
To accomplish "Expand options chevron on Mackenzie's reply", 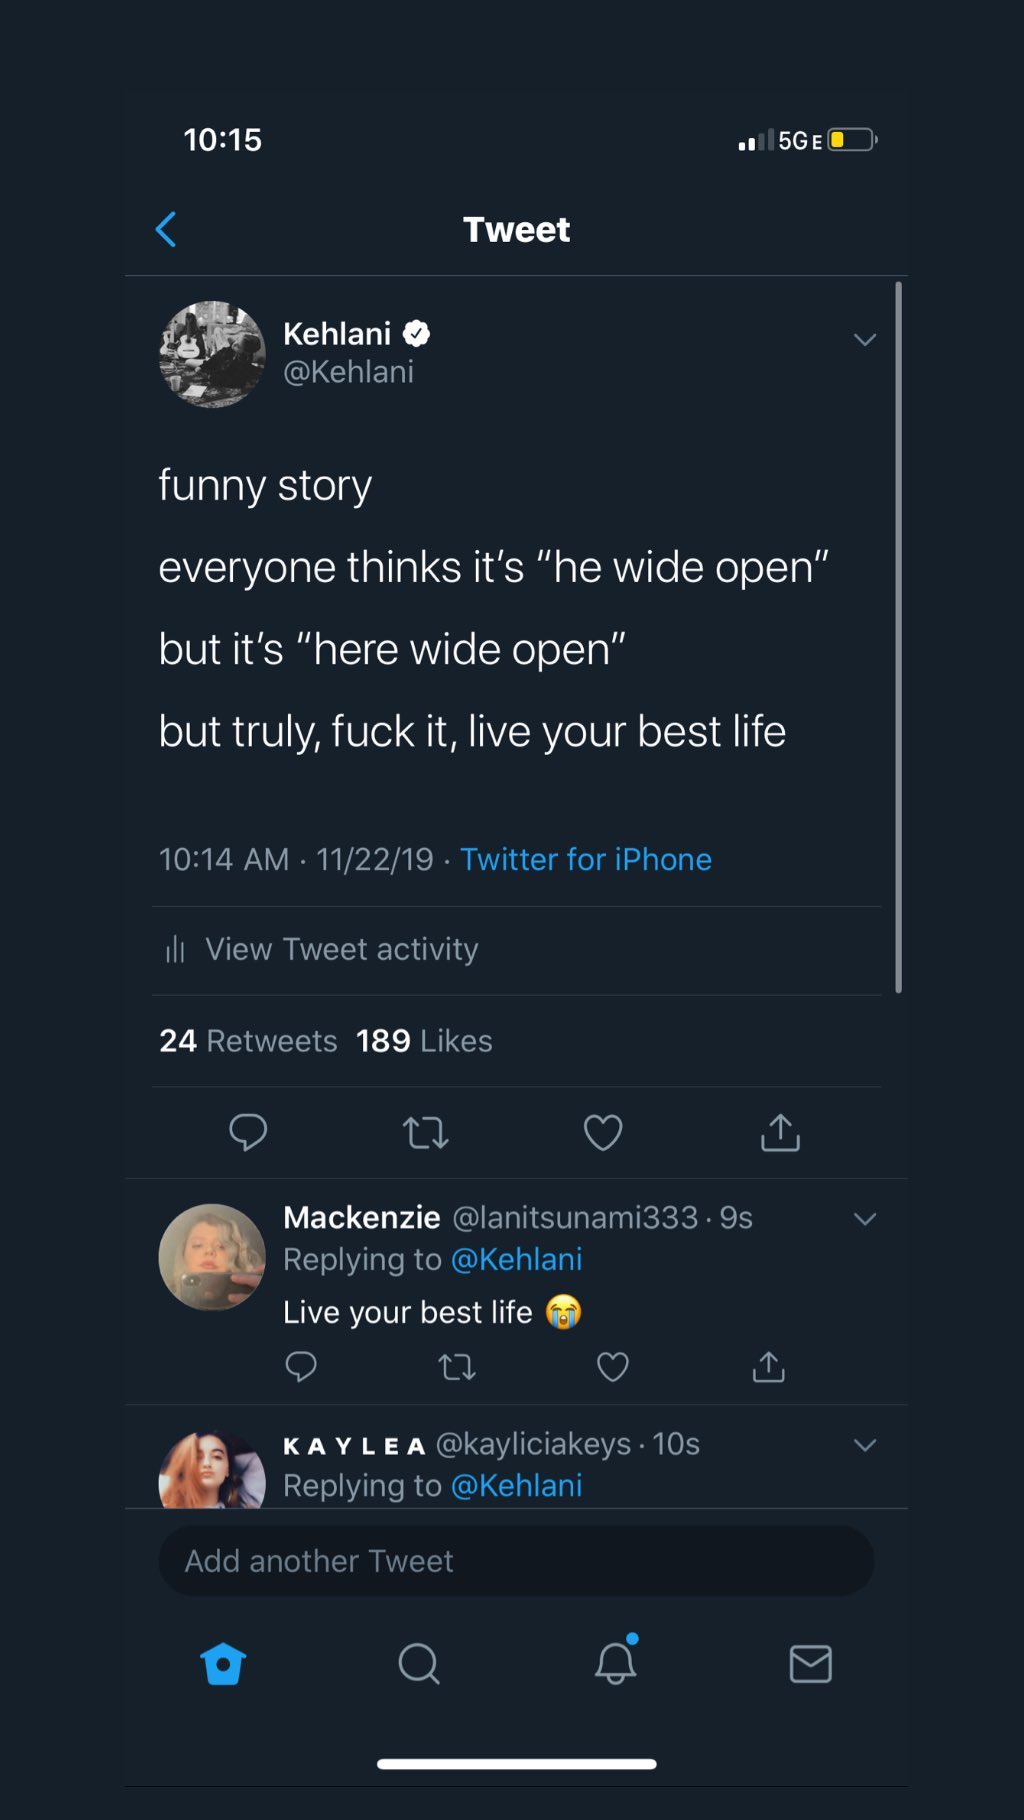I will click(865, 1219).
